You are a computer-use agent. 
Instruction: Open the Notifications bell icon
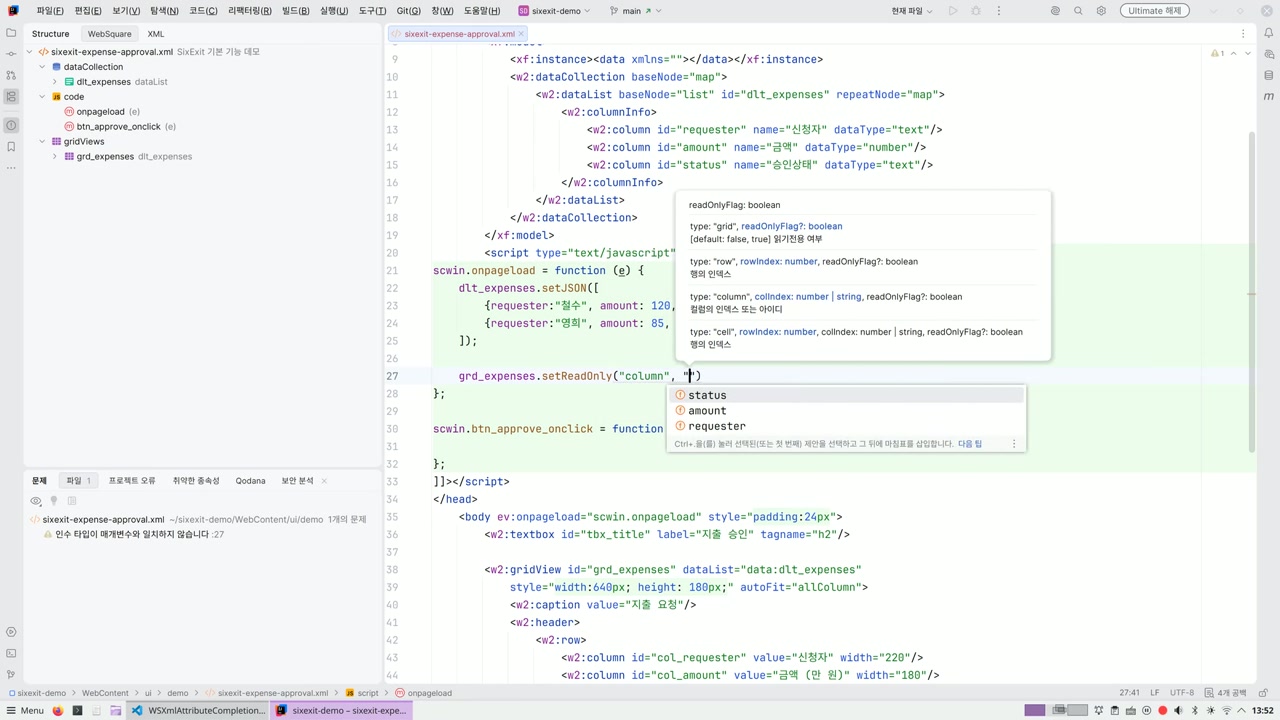(1269, 32)
